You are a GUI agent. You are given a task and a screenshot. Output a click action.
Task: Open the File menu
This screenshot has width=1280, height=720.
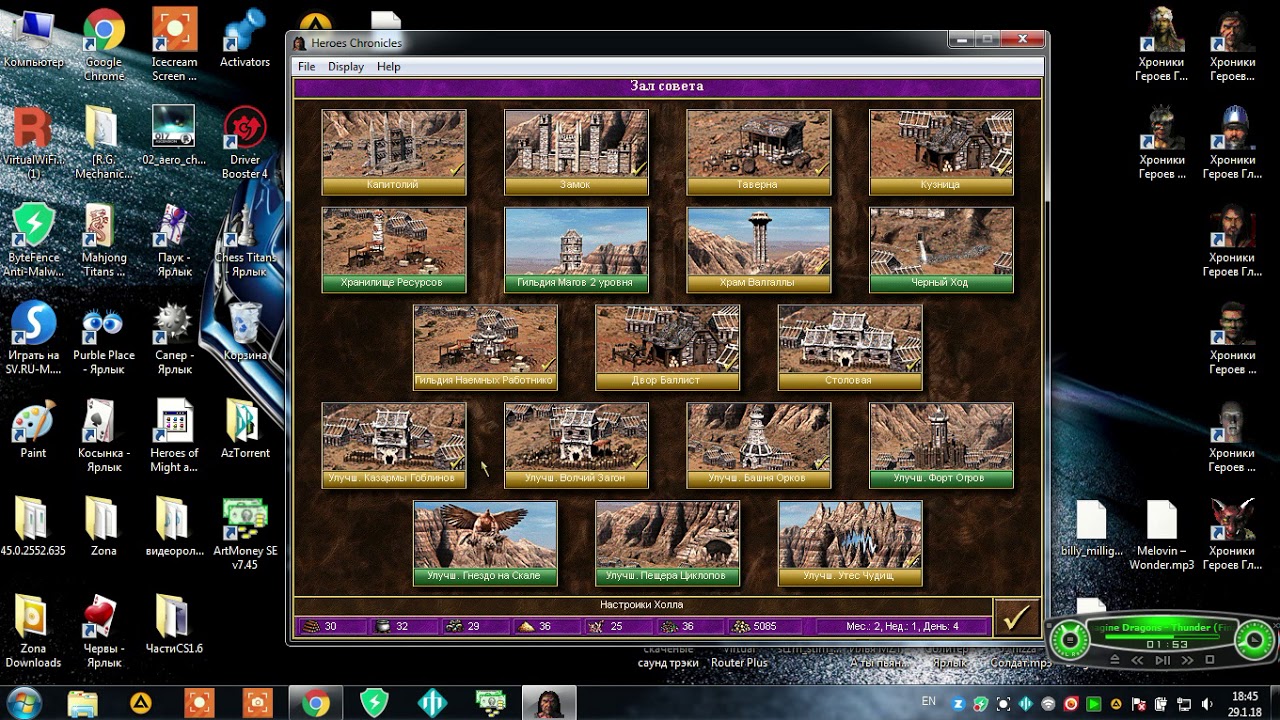tap(307, 66)
